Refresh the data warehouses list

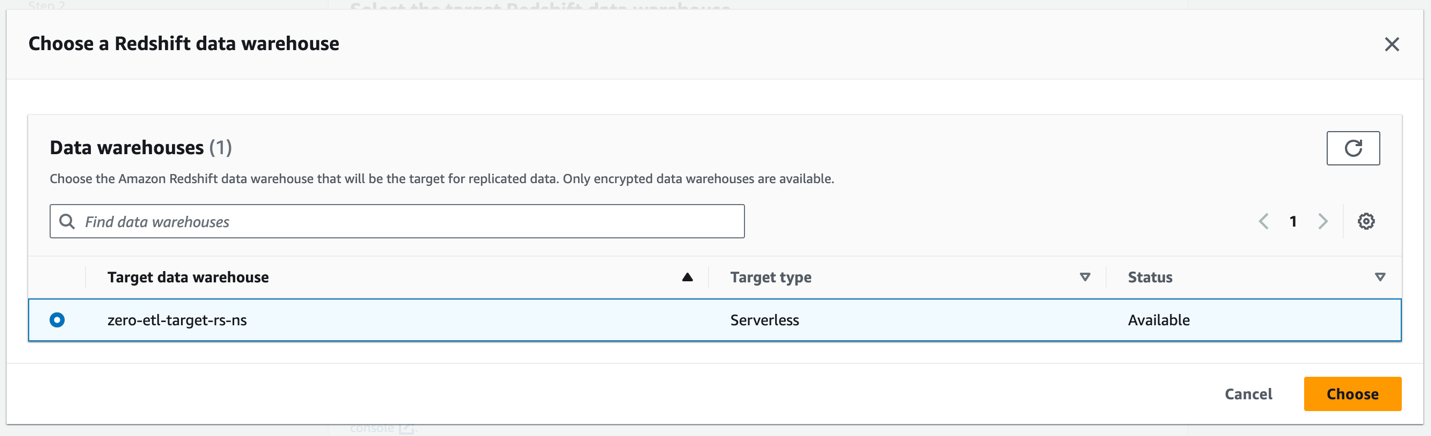pyautogui.click(x=1353, y=148)
